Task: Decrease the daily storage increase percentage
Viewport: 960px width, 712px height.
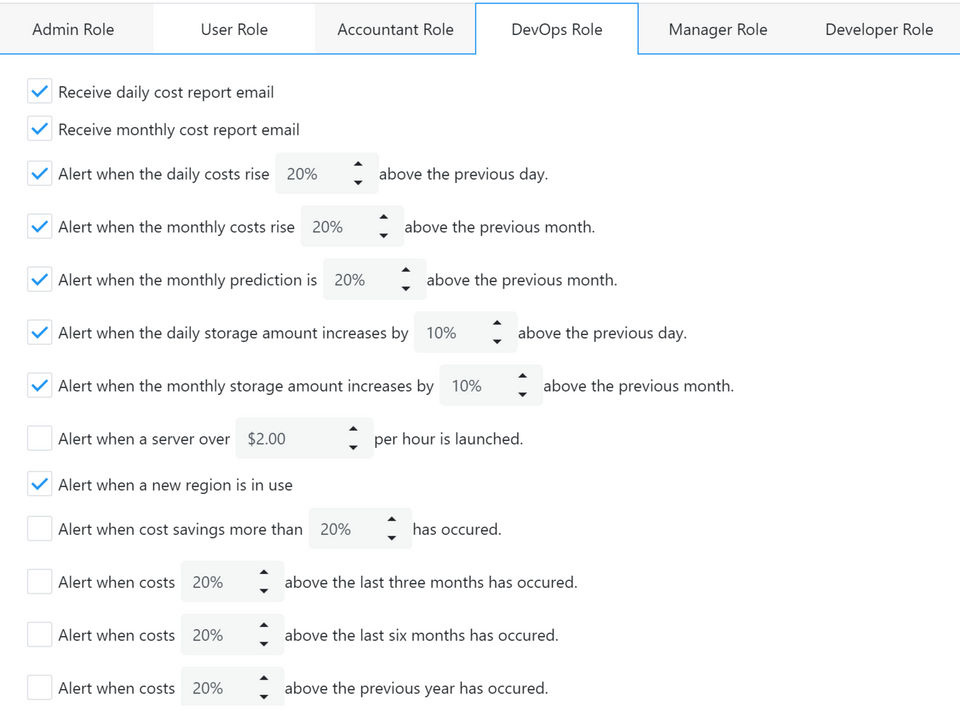Action: pyautogui.click(x=497, y=341)
